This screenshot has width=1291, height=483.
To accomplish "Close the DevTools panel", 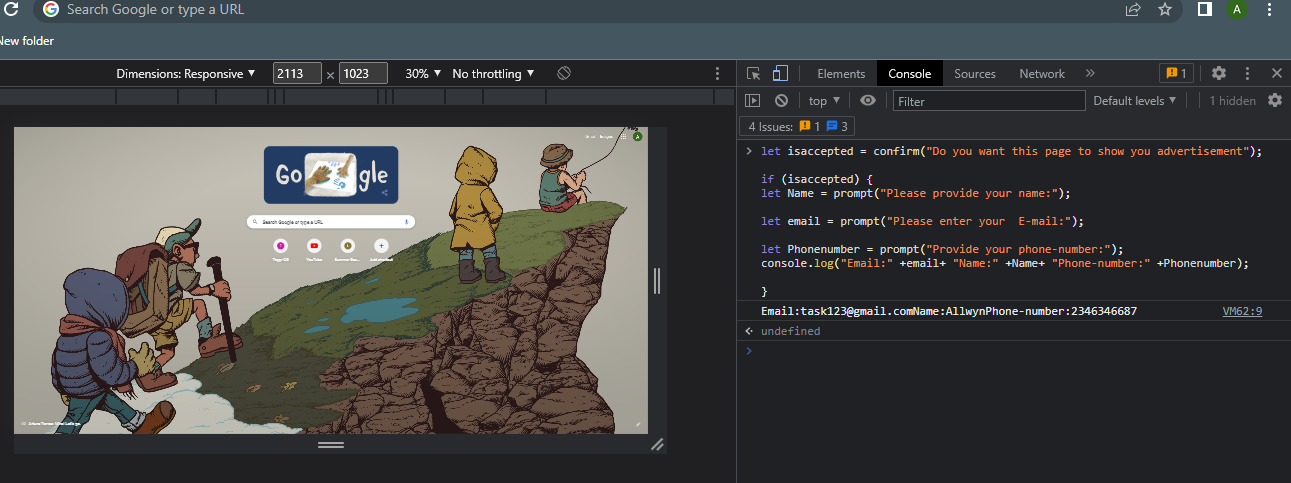I will point(1277,73).
